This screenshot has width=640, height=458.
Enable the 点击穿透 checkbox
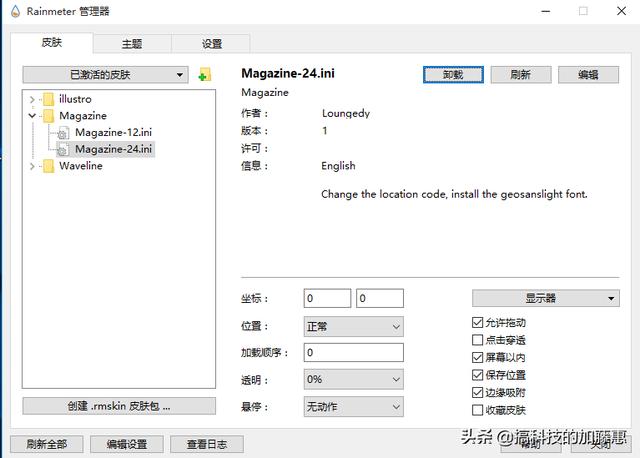pyautogui.click(x=477, y=340)
